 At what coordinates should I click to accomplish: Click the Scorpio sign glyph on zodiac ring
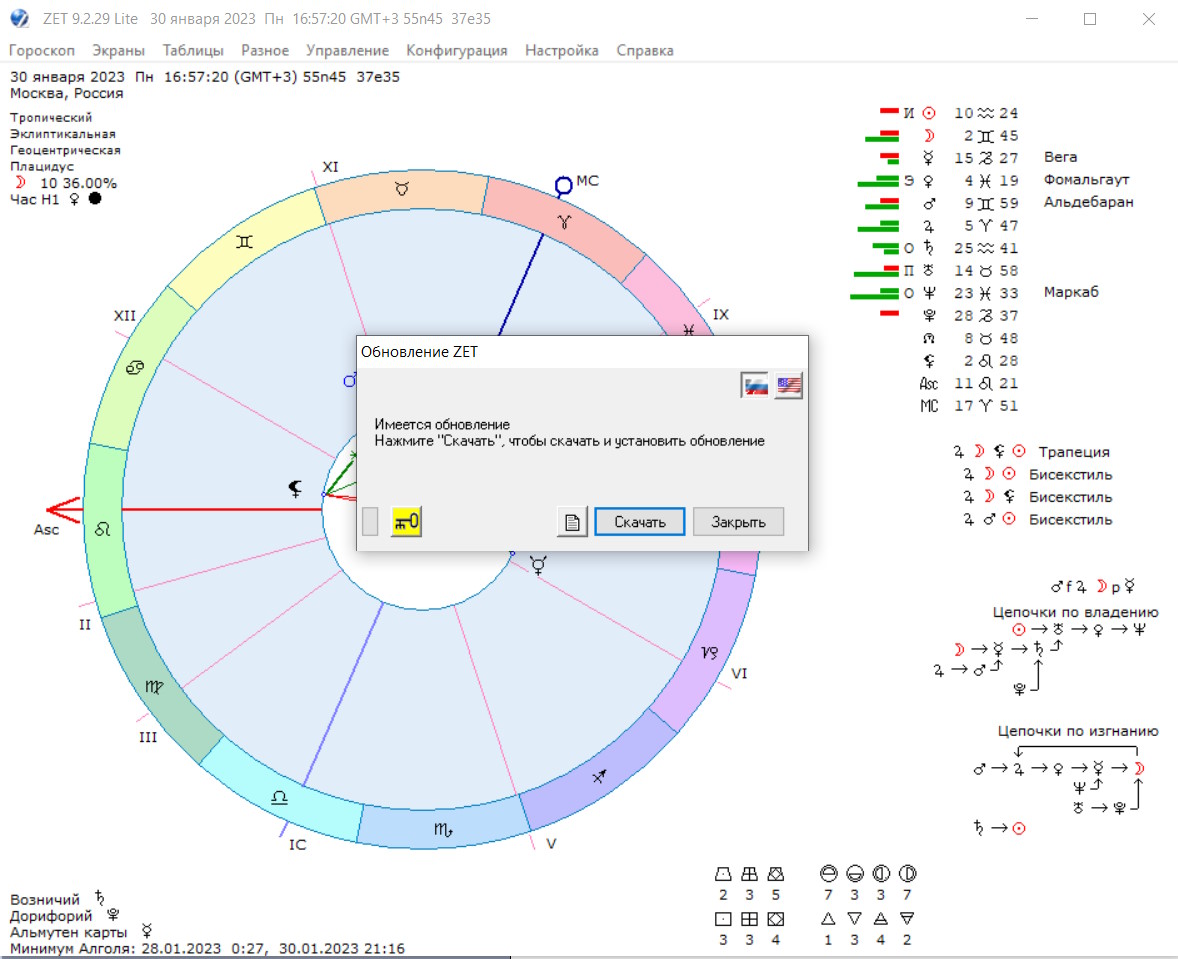click(x=442, y=829)
